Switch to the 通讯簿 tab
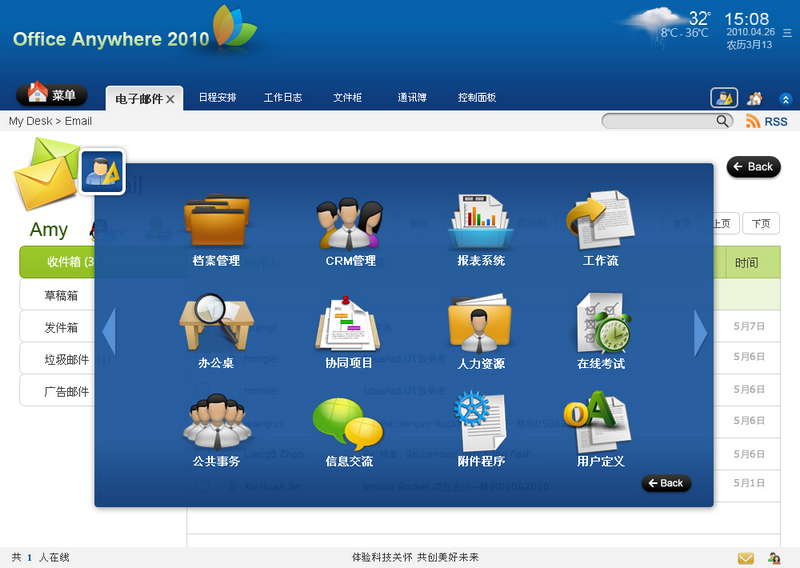The image size is (800, 568). coord(412,97)
